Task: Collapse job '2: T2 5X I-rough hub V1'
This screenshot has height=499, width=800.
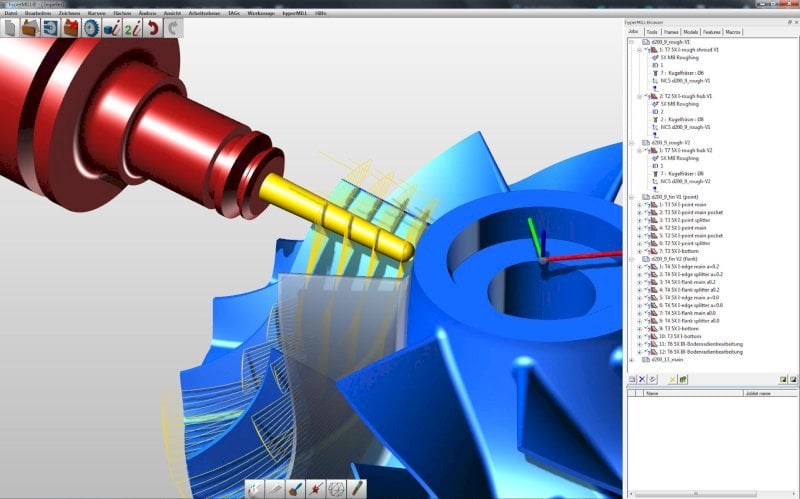Action: click(x=639, y=96)
